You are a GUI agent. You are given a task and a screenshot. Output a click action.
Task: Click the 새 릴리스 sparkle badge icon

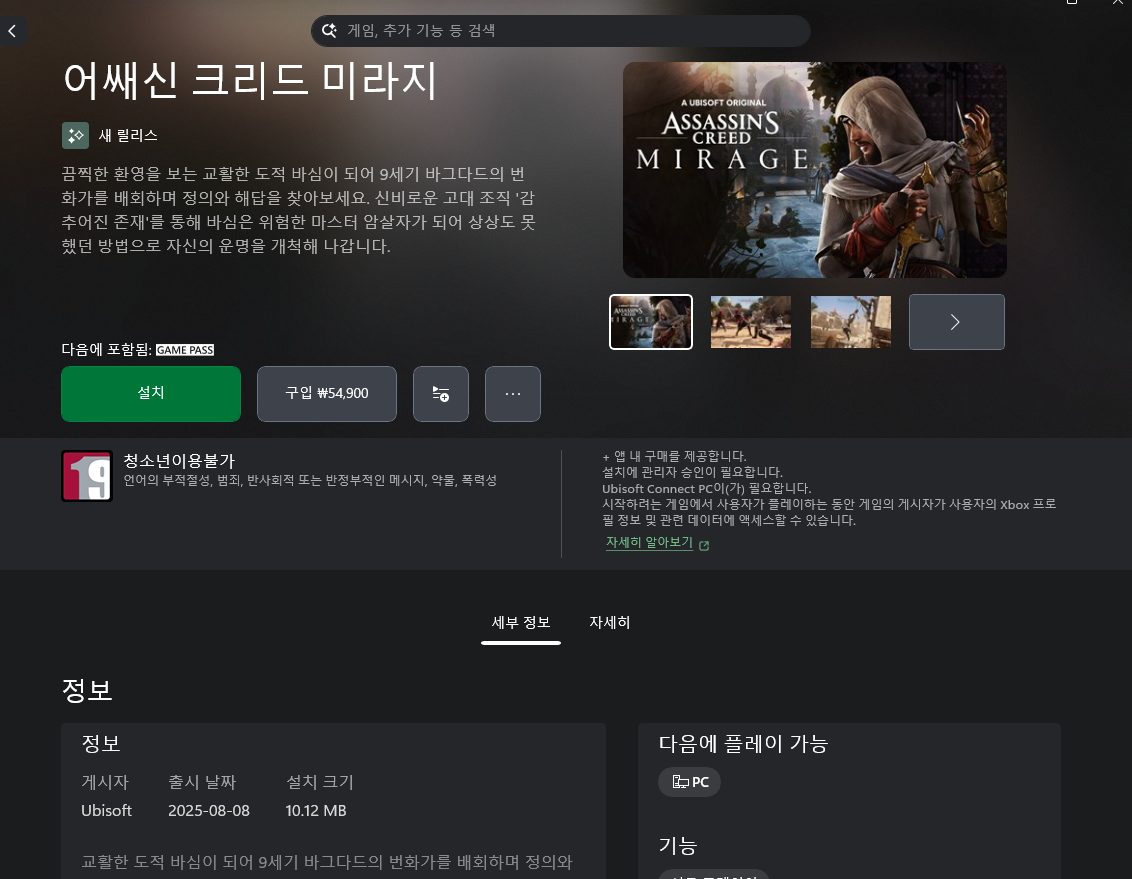tap(75, 136)
